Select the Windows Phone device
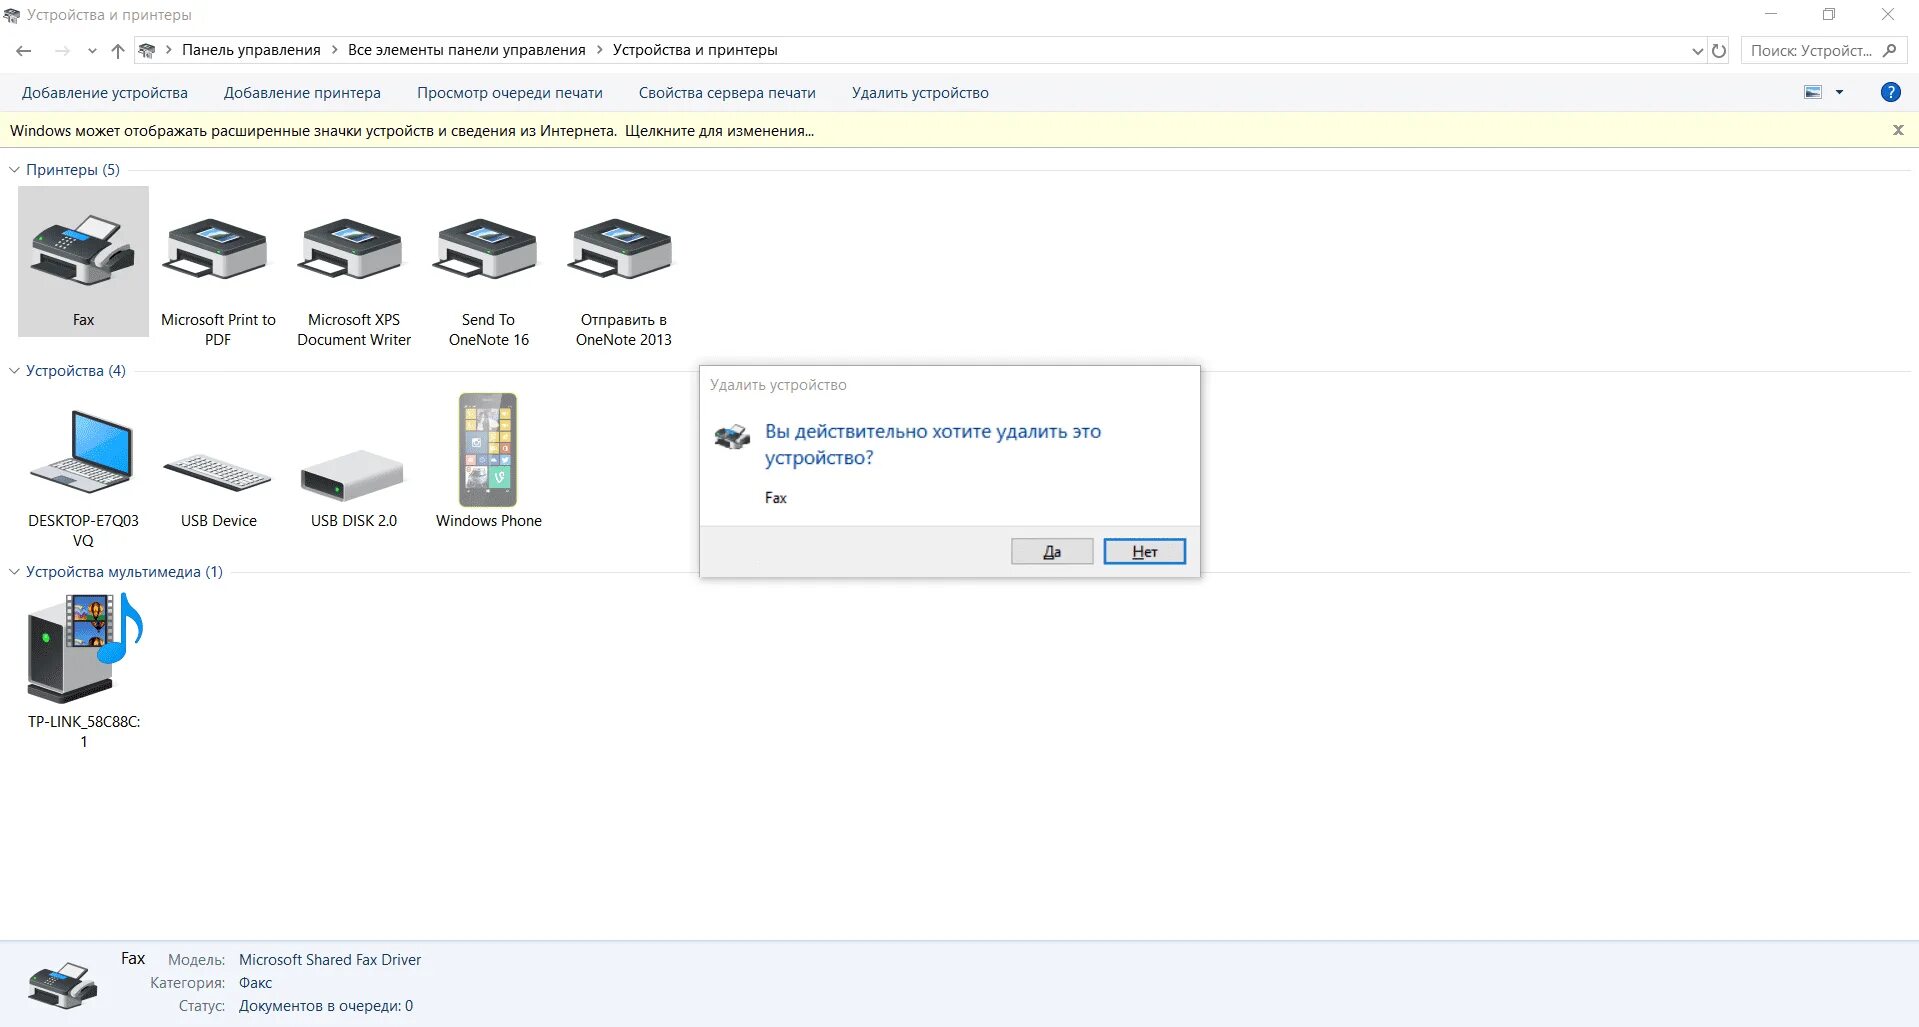This screenshot has width=1919, height=1027. (488, 460)
